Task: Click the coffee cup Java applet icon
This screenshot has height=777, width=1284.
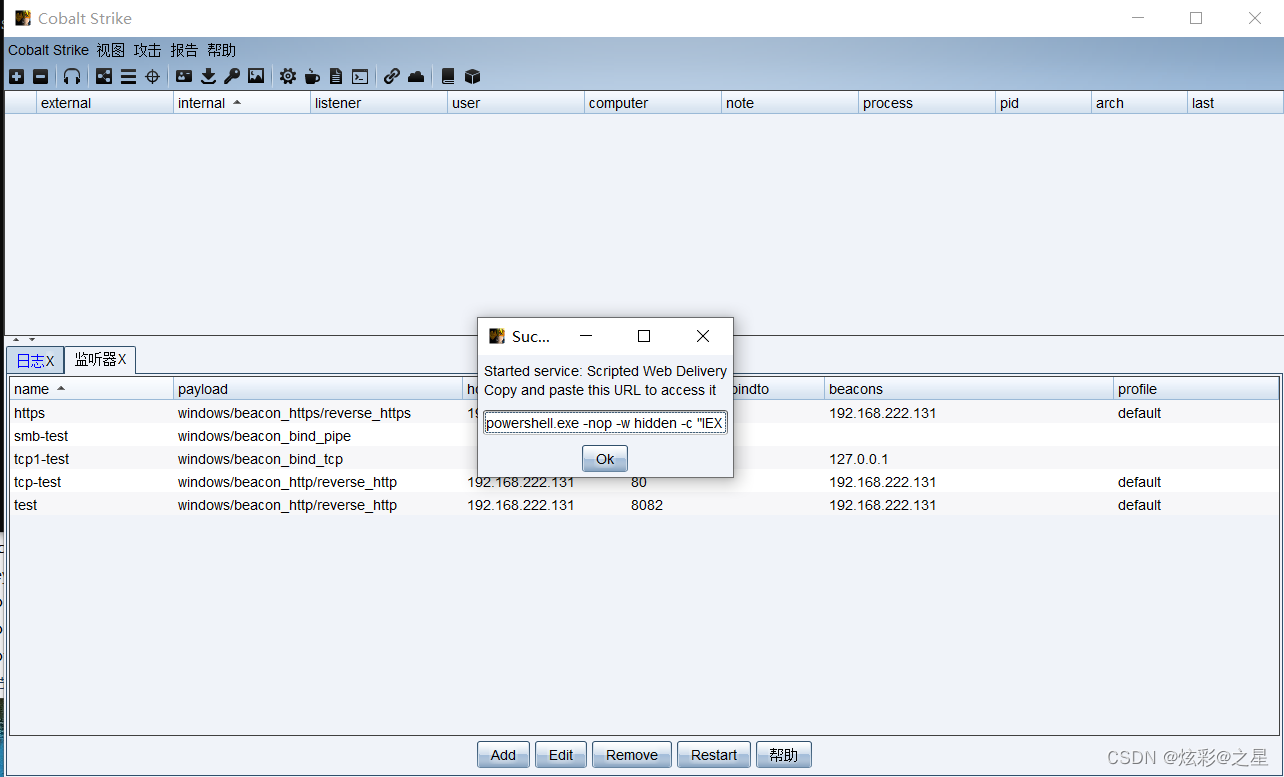Action: point(312,76)
